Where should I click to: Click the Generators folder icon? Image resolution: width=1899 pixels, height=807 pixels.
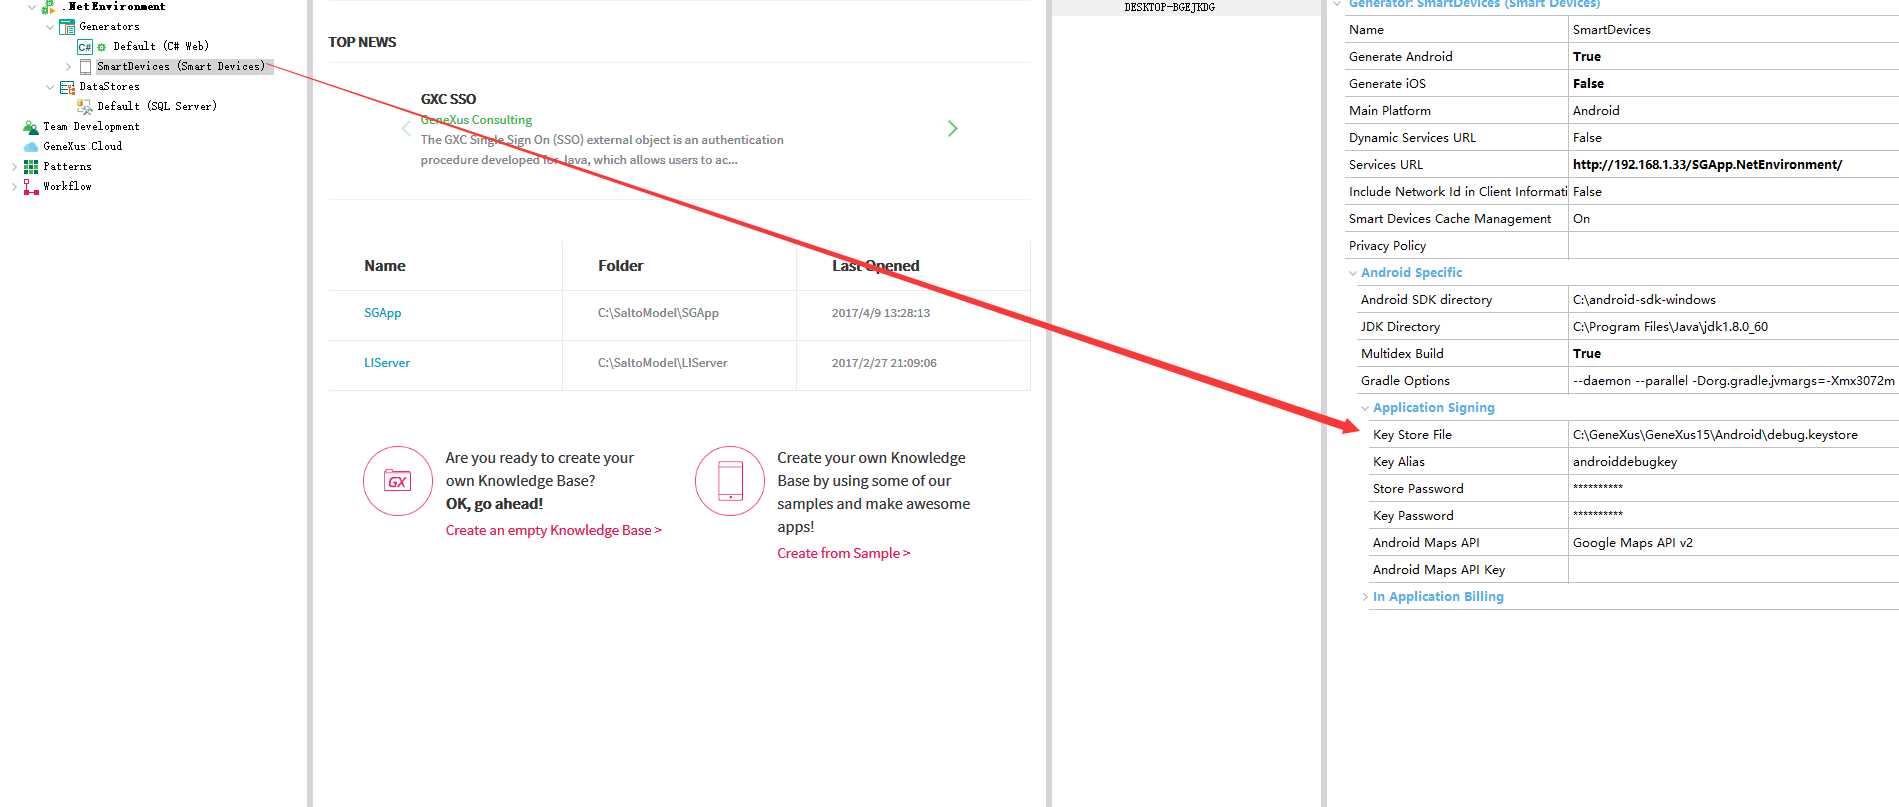pyautogui.click(x=67, y=27)
